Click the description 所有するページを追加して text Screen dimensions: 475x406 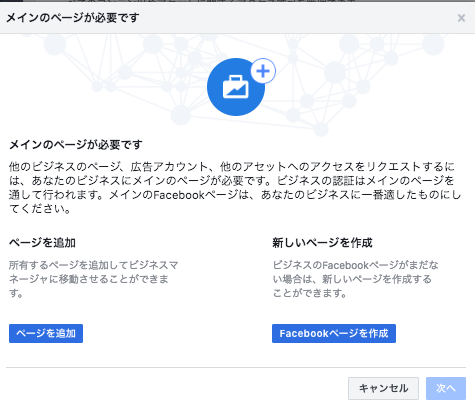[x=94, y=279]
